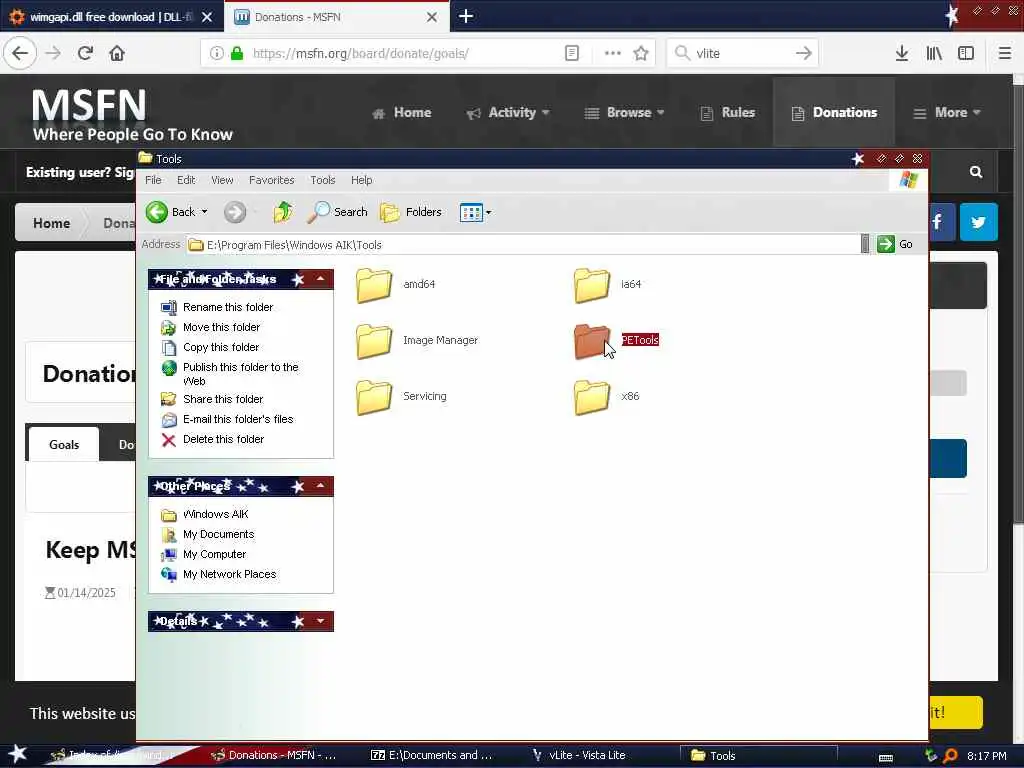Open My Documents in Other Places
1024x768 pixels.
coord(218,534)
